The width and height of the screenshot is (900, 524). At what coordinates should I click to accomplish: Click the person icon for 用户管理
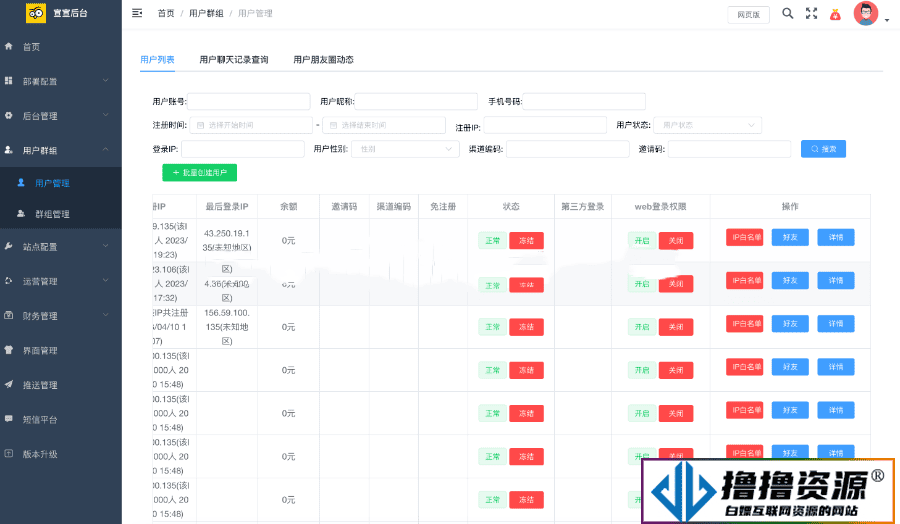click(x=21, y=183)
